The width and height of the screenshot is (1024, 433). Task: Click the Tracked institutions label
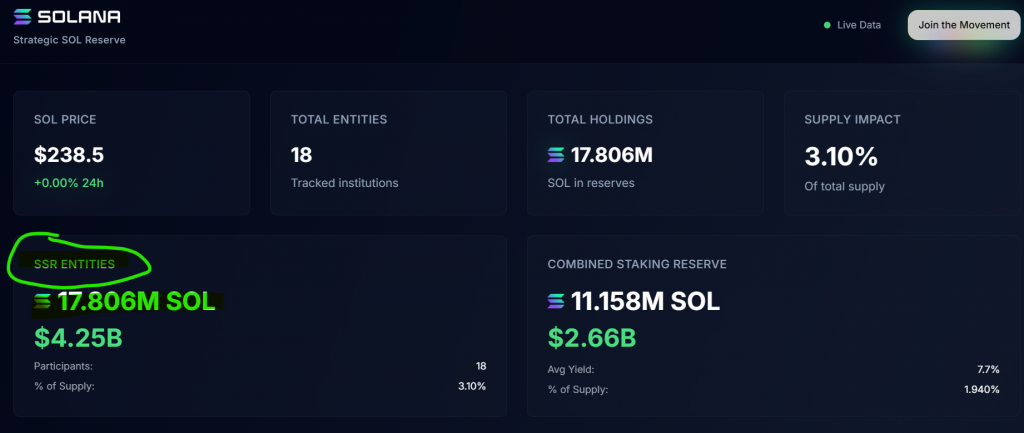(x=344, y=183)
